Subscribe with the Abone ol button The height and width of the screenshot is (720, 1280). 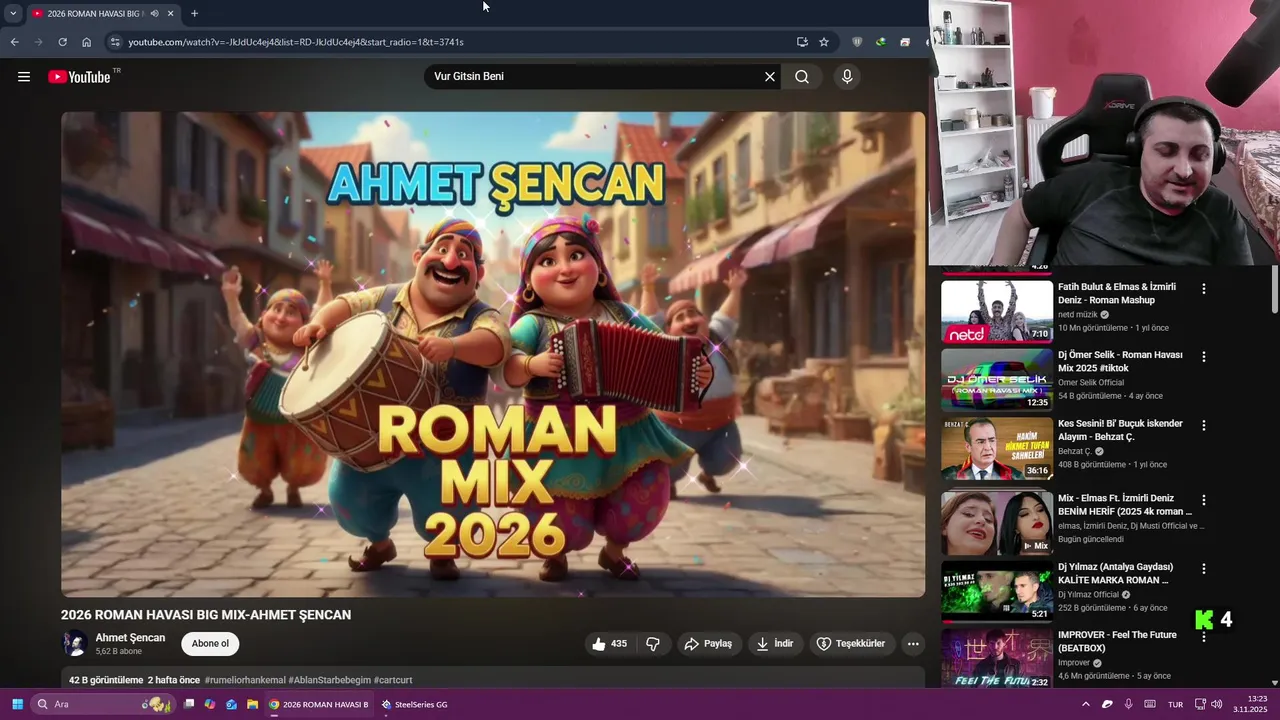[x=210, y=644]
